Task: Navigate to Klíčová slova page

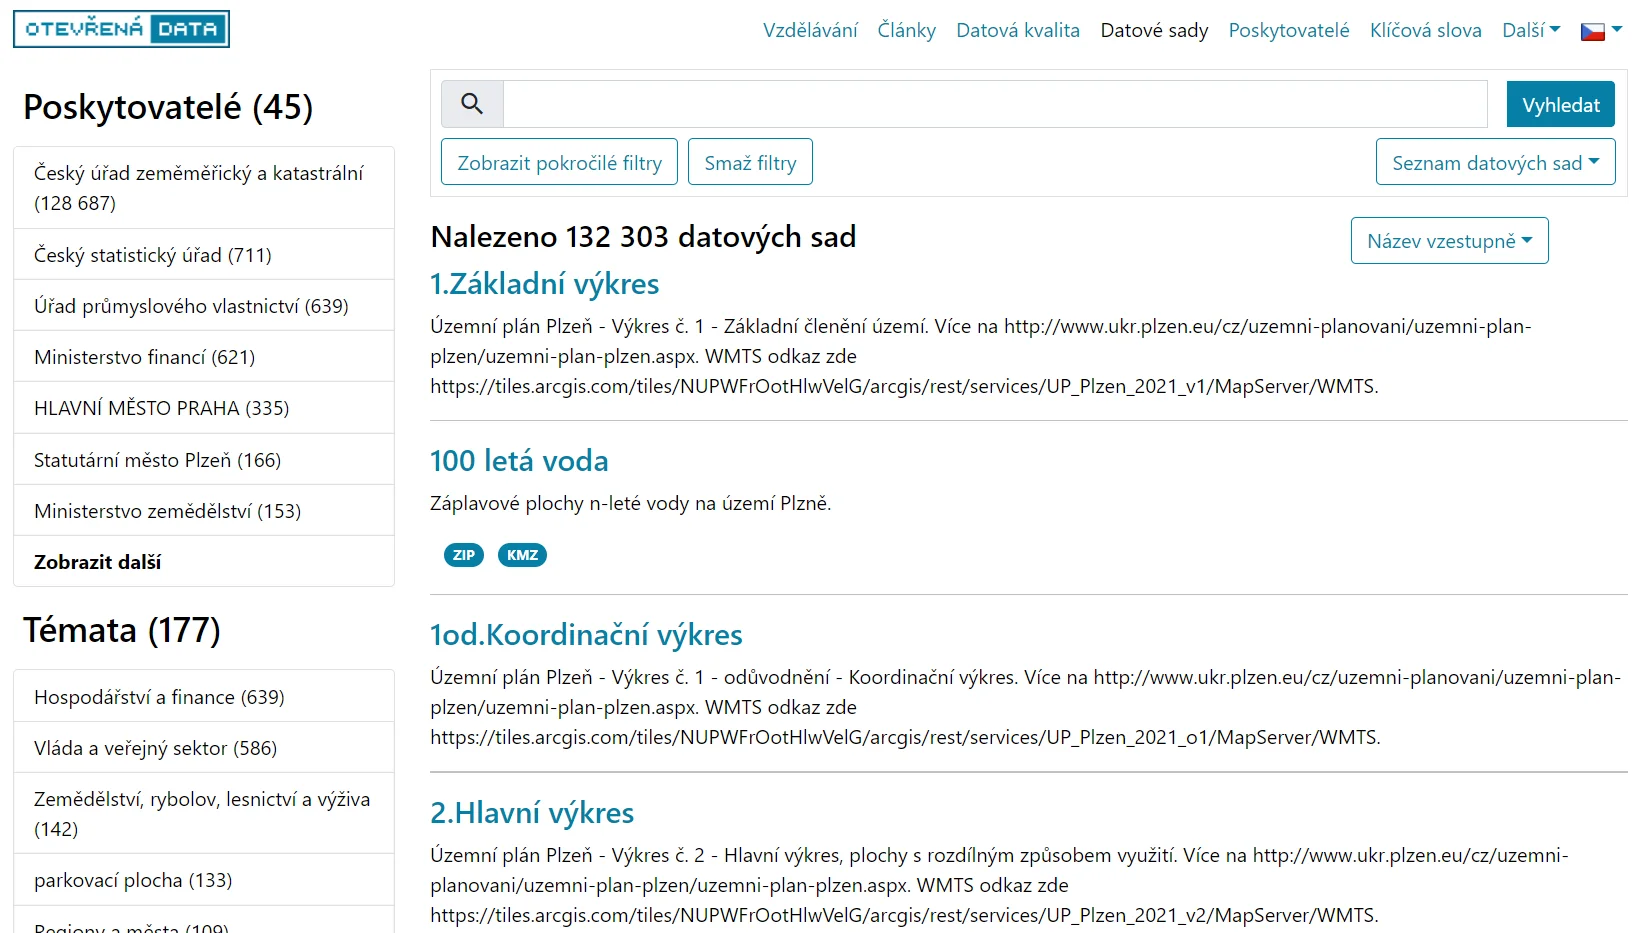Action: [x=1425, y=30]
